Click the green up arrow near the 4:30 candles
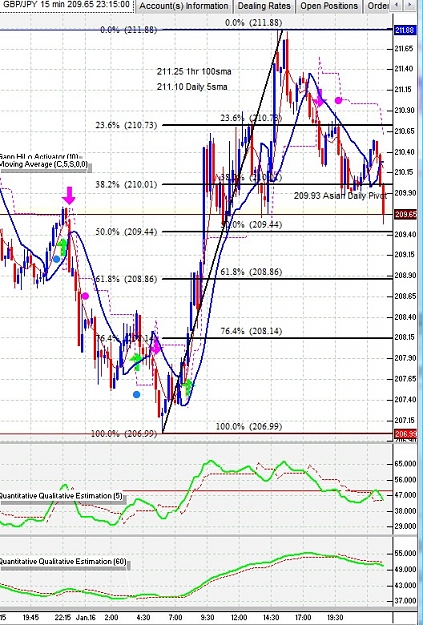Viewport: 423px width, 625px height. [137, 362]
